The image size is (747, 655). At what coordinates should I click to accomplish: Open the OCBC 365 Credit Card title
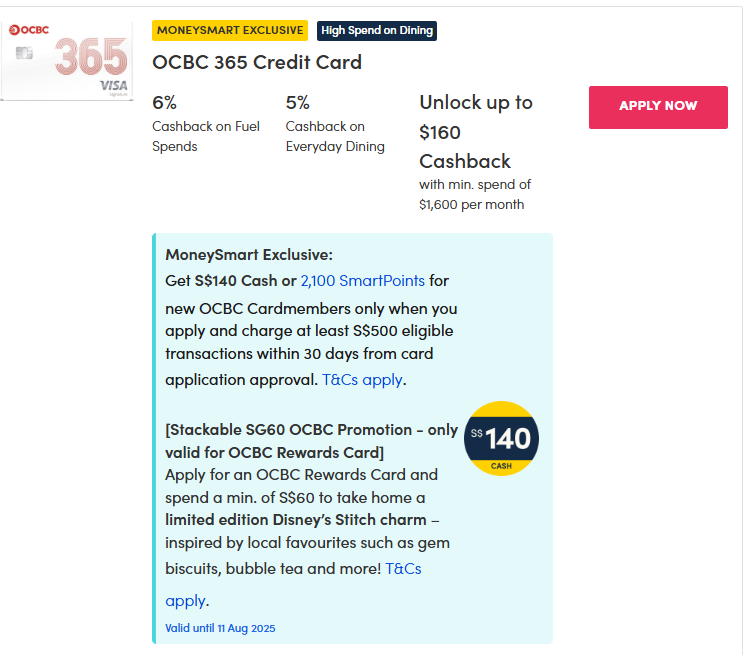click(257, 62)
